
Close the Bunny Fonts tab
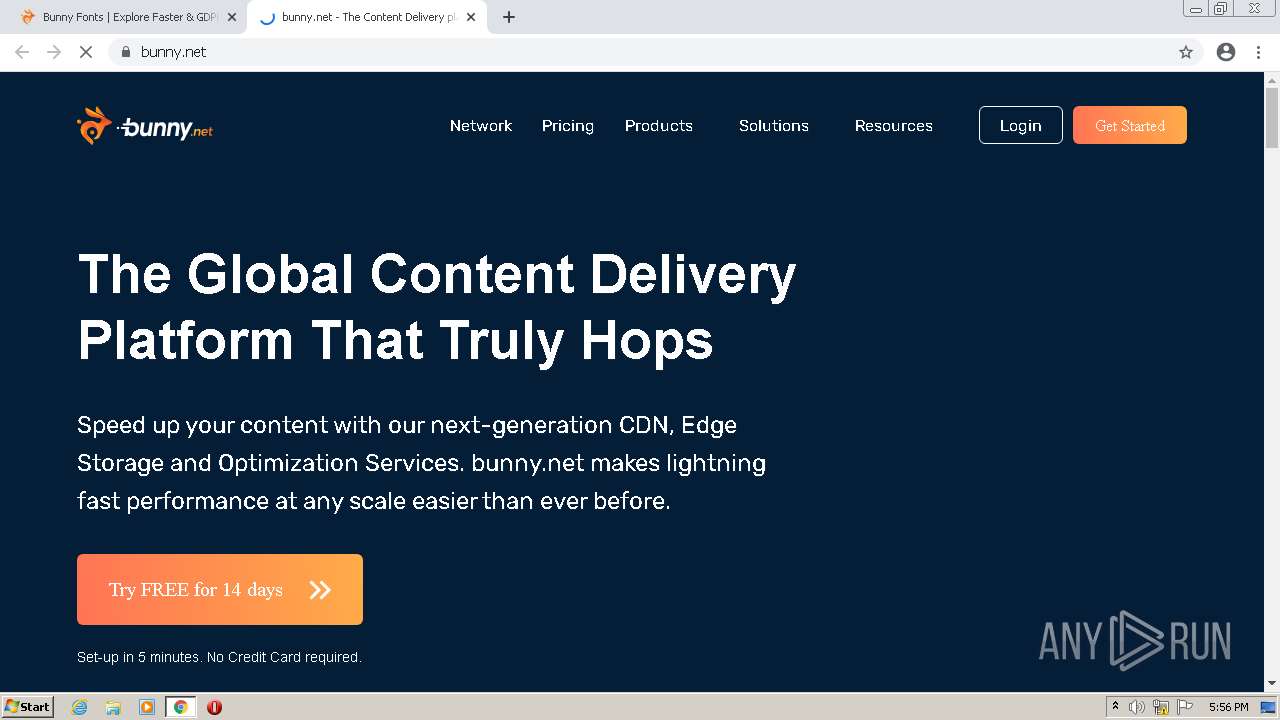(232, 17)
